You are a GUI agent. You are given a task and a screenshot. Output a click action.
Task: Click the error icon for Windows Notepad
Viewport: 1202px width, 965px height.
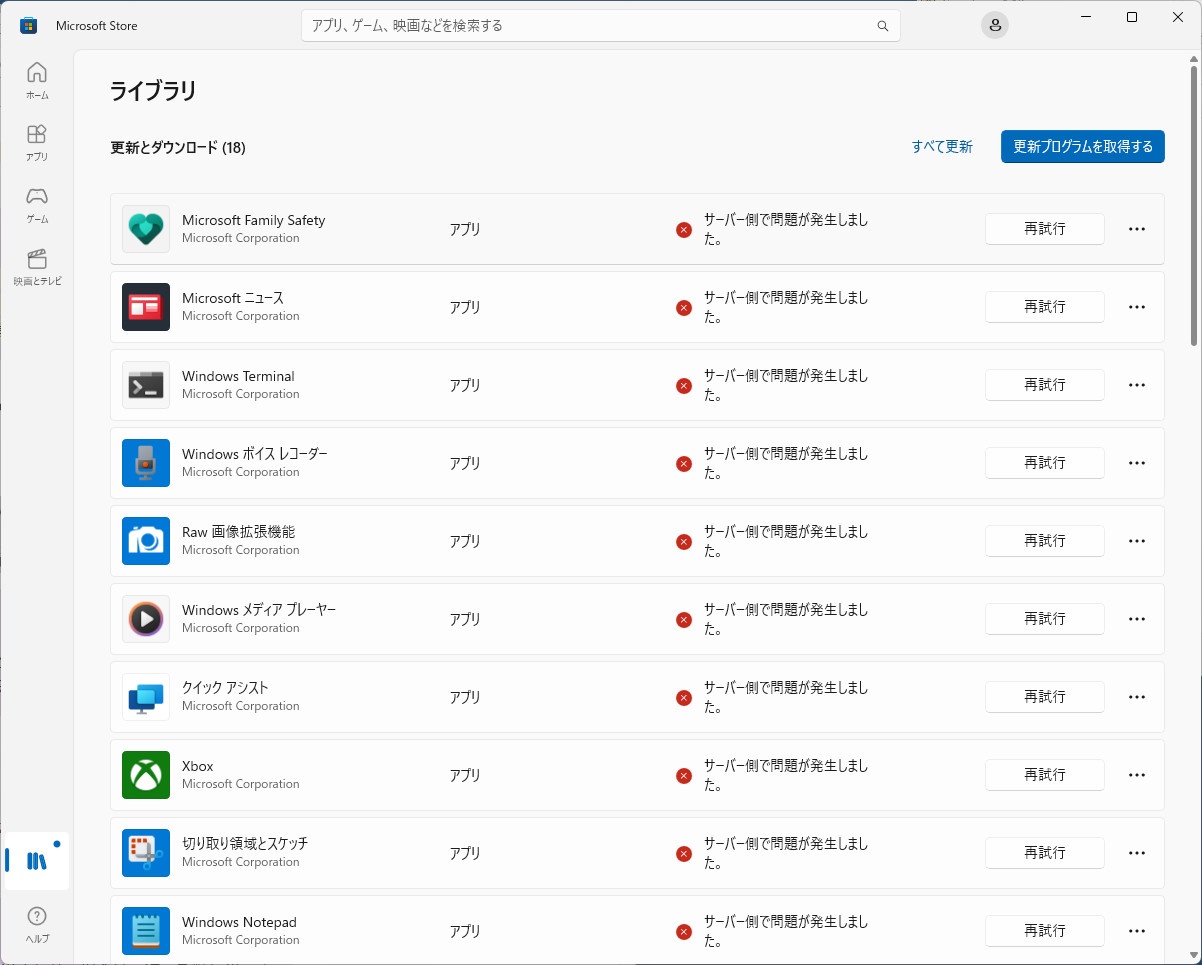coord(684,932)
